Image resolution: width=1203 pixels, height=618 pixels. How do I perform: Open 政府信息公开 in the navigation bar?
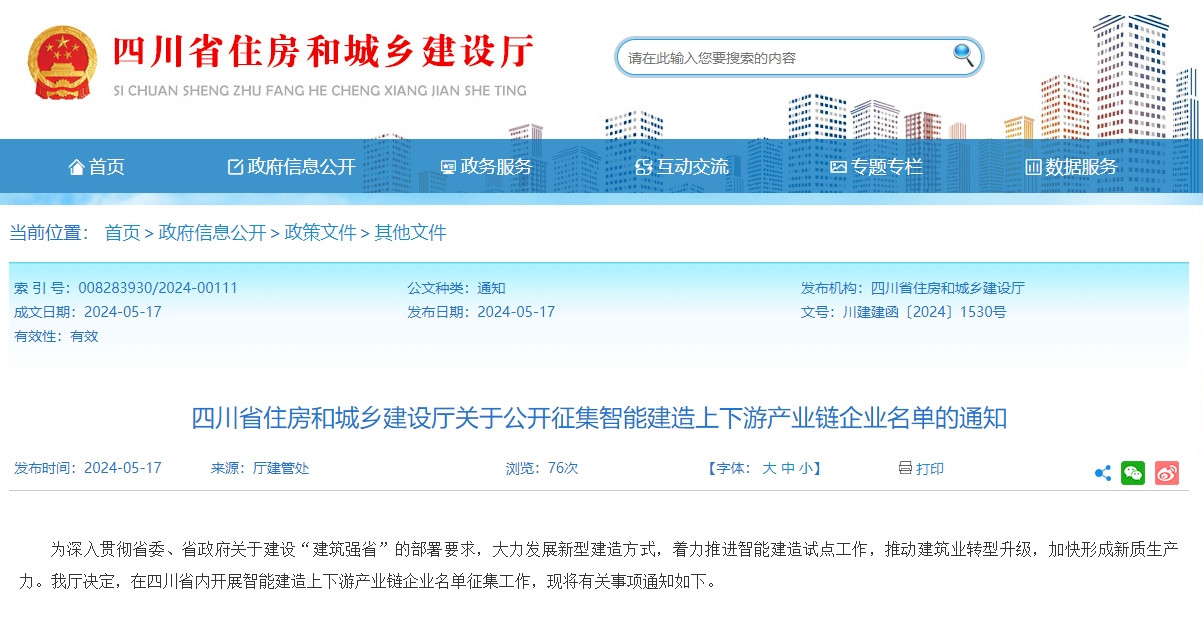tap(291, 167)
